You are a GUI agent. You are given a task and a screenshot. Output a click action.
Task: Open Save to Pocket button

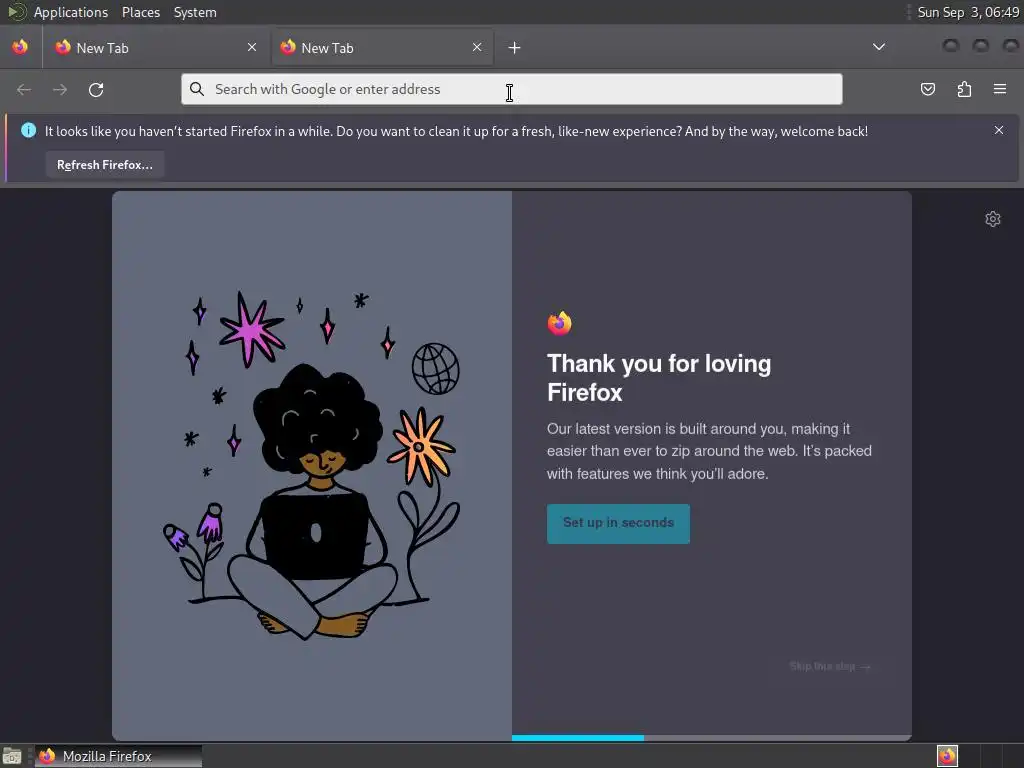point(928,89)
